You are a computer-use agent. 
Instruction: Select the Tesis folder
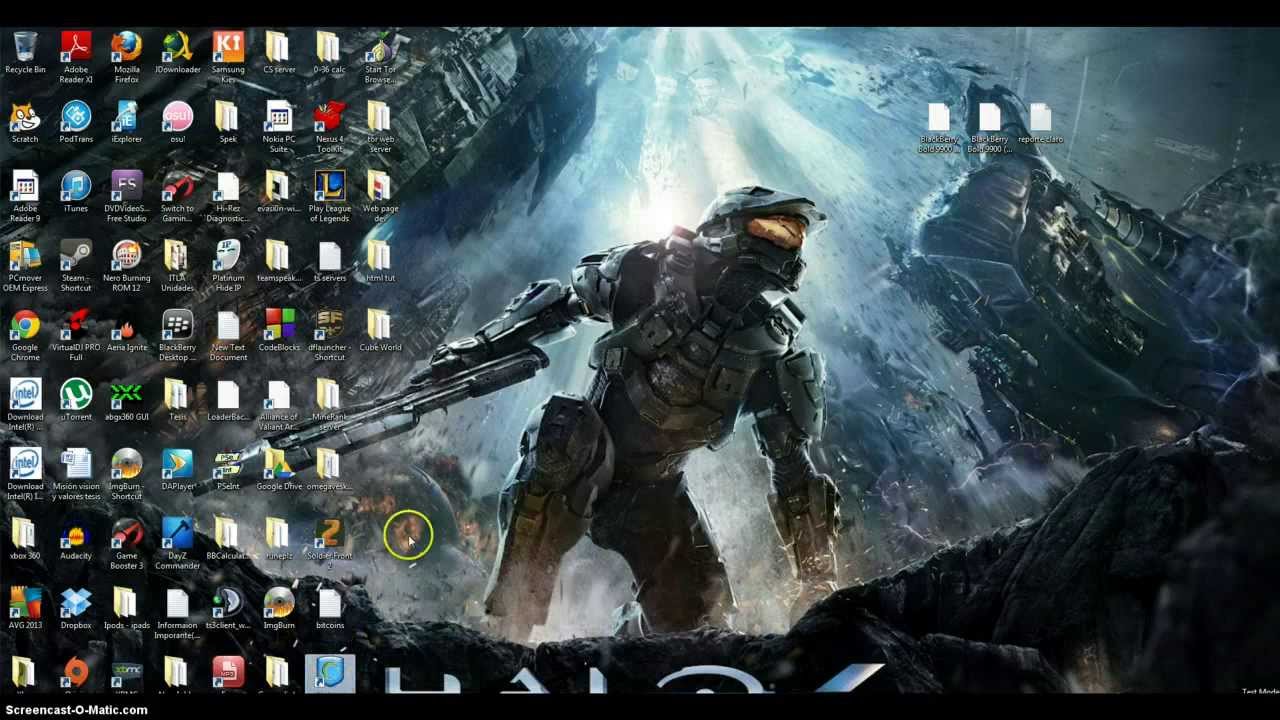178,401
